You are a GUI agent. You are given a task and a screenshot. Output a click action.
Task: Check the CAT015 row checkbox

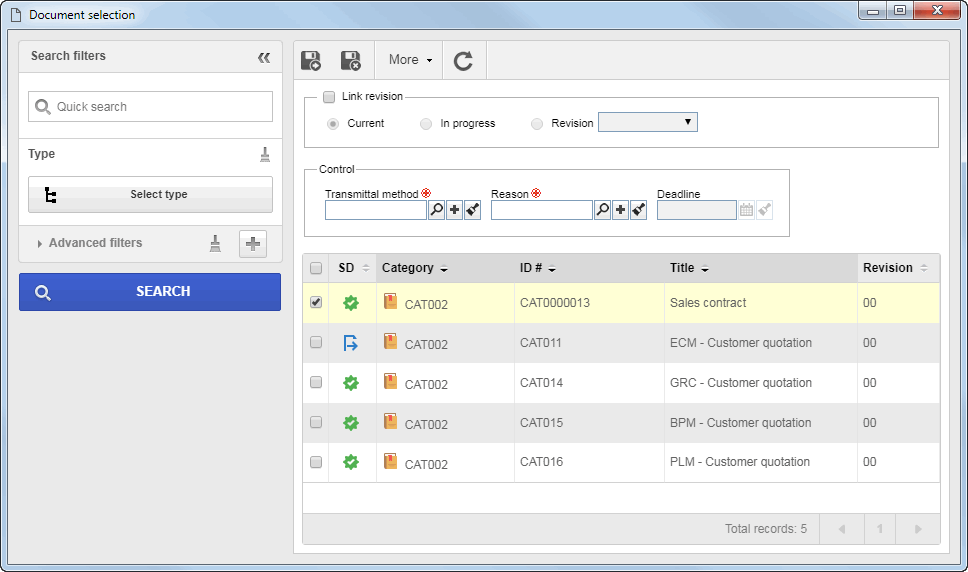point(316,423)
